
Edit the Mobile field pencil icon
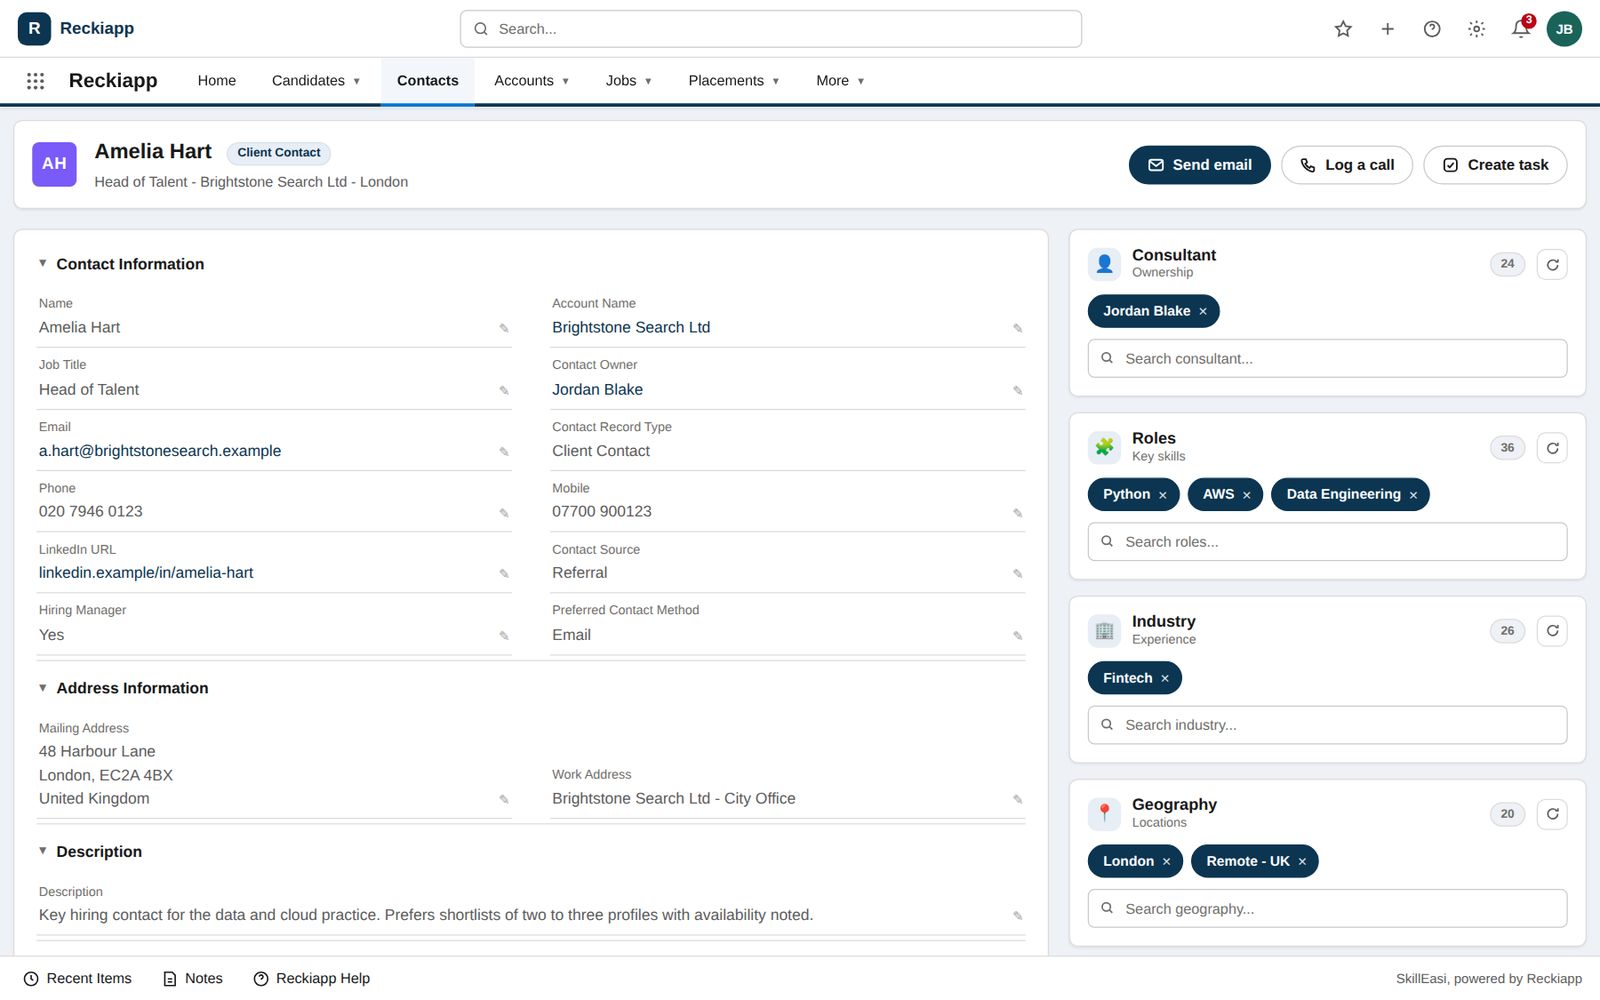pos(1018,513)
